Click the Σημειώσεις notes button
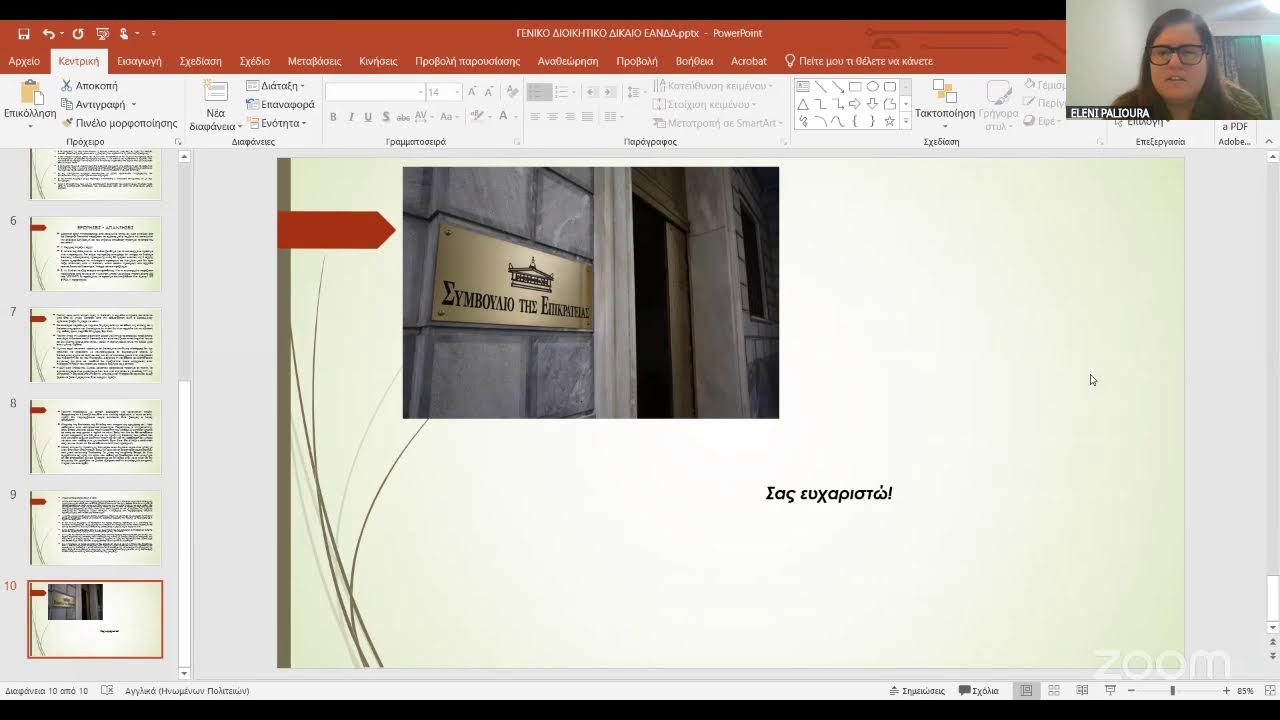This screenshot has width=1280, height=720. click(x=916, y=691)
